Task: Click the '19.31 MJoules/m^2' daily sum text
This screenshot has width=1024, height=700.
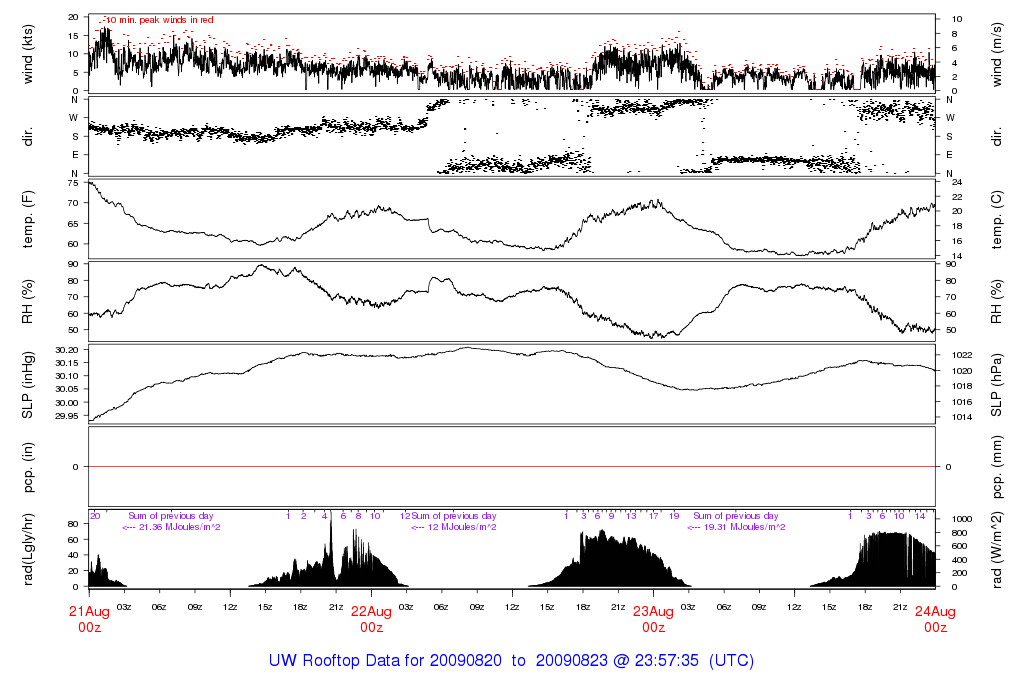Action: point(744,527)
